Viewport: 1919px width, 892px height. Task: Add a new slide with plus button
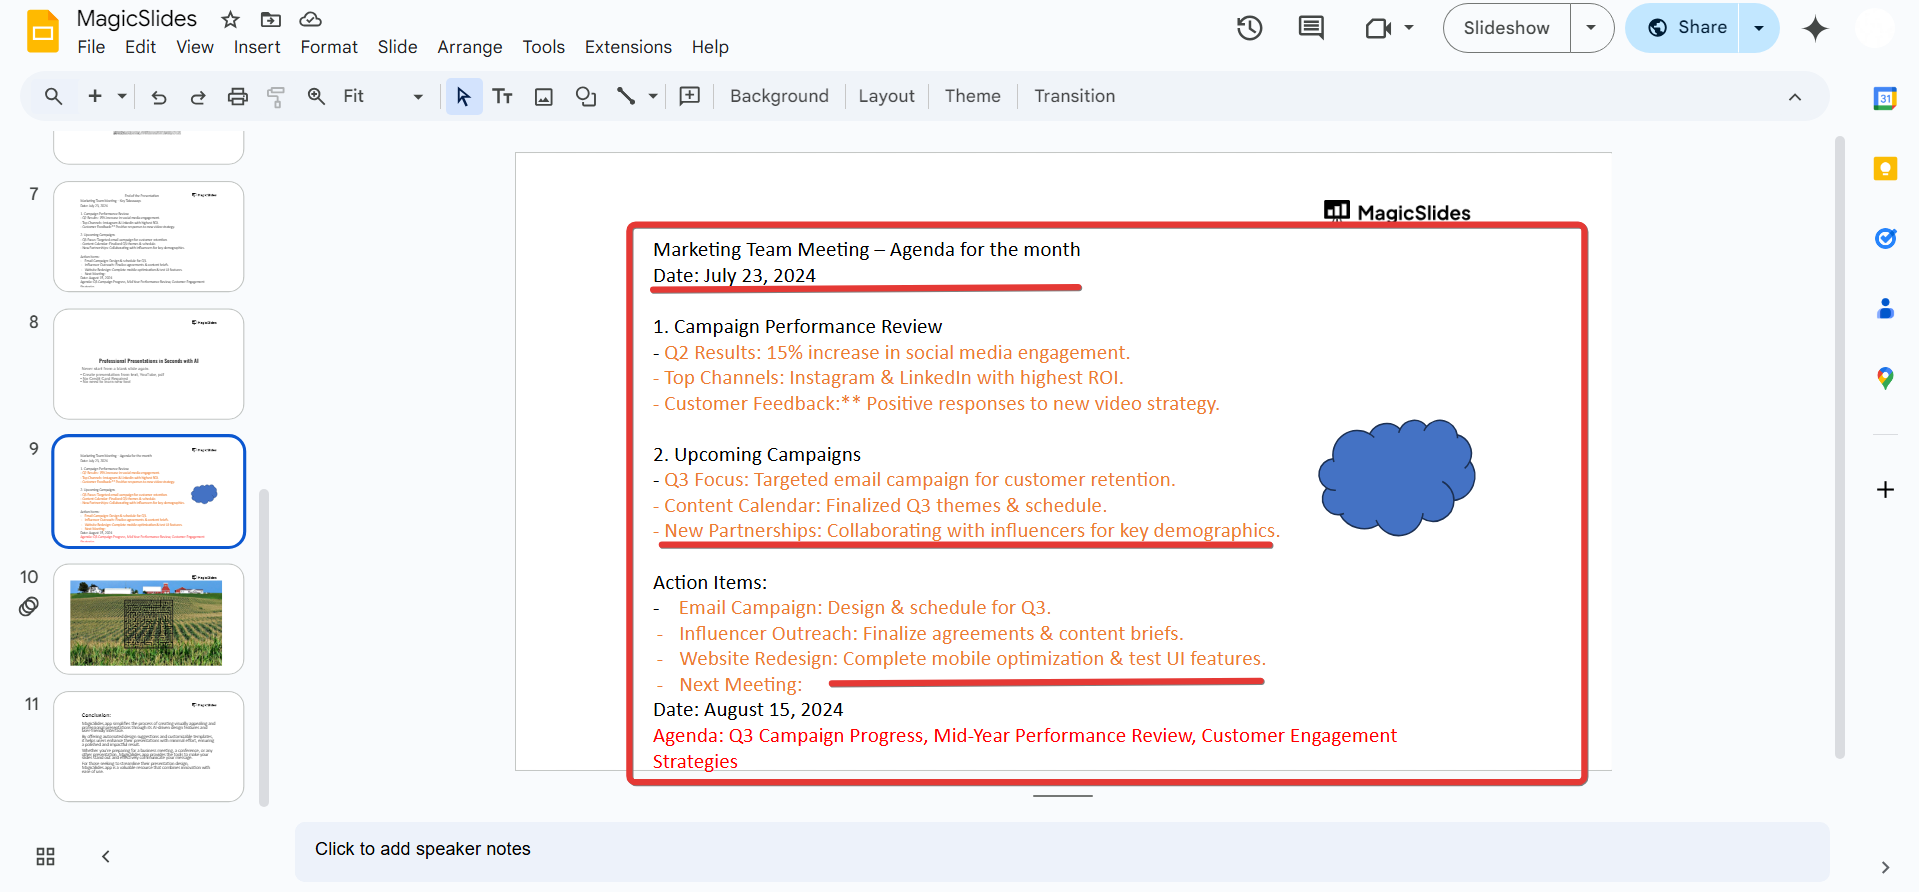(x=95, y=96)
